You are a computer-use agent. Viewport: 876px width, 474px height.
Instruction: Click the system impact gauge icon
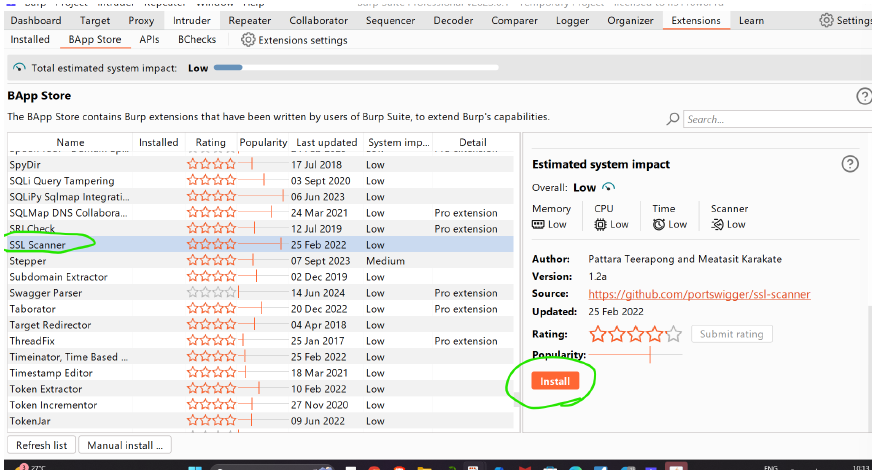(19, 68)
